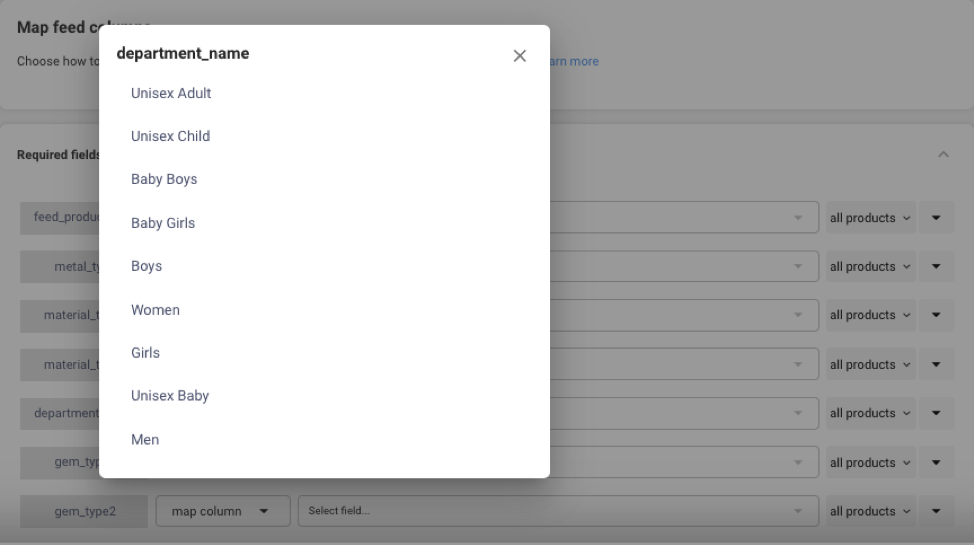The height and width of the screenshot is (545, 974).
Task: Click the Select field box for gem_type2
Action: tap(558, 511)
